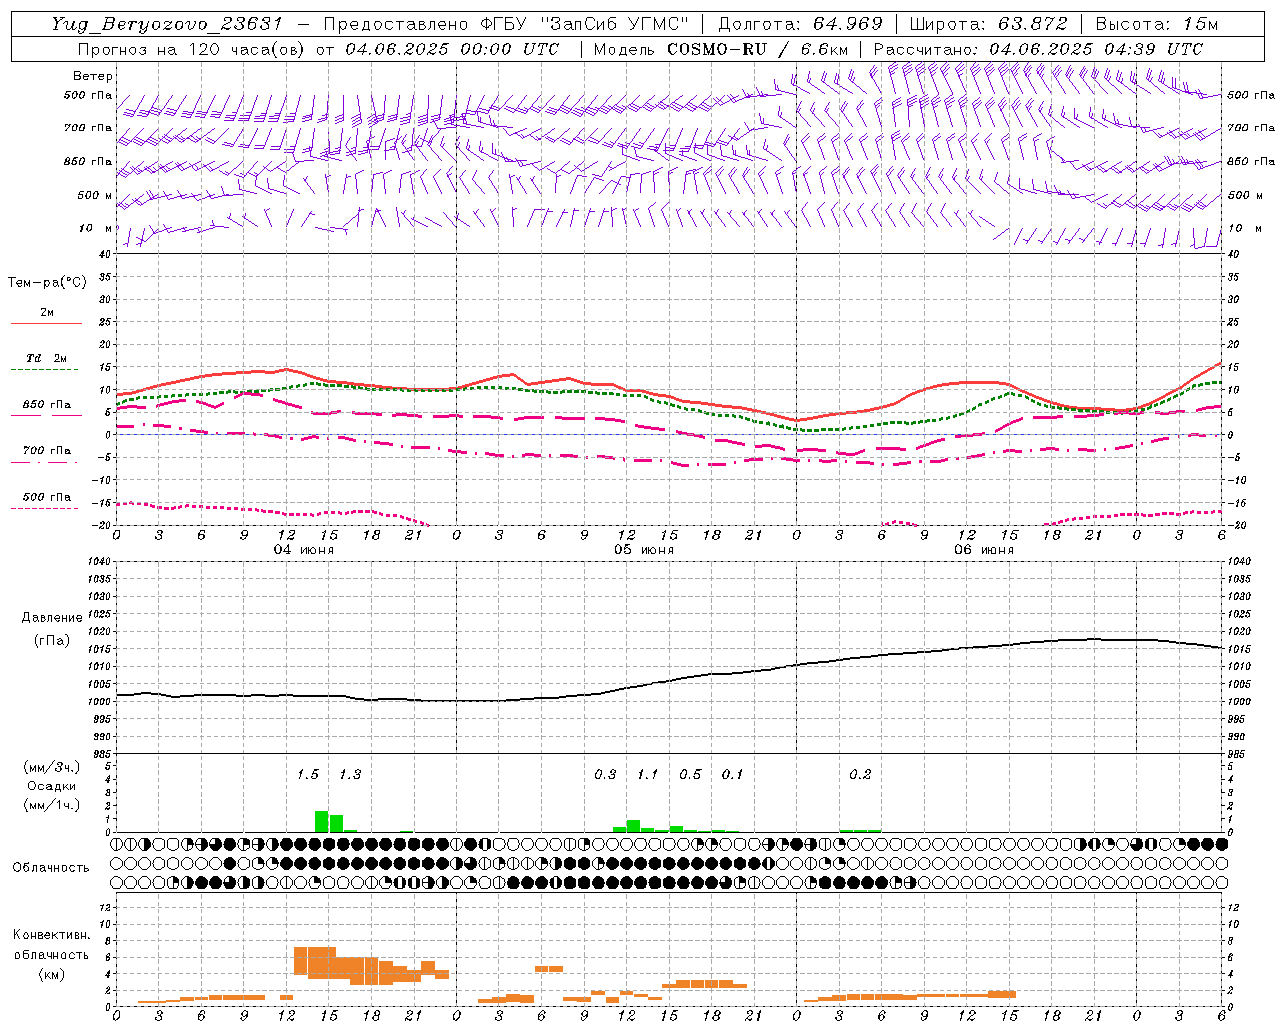Image resolution: width=1280 pixels, height=1024 pixels.
Task: Click the 700 гПа entry in temperature legend
Action: tap(47, 451)
